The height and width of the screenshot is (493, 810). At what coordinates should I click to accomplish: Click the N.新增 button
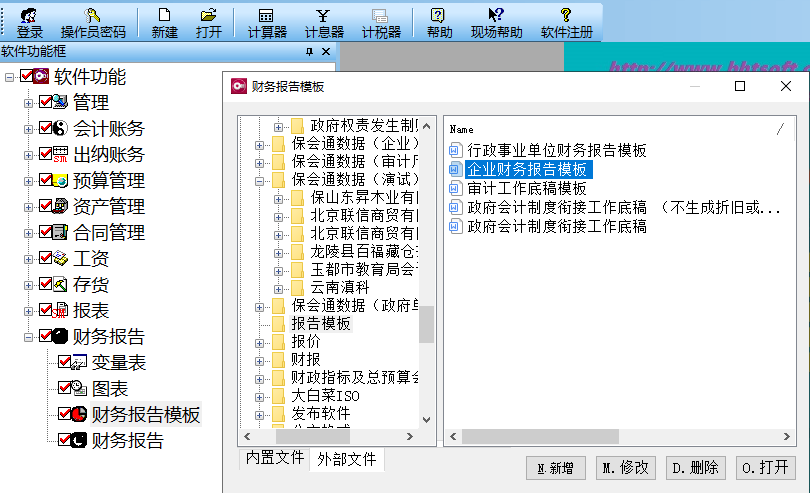[555, 467]
